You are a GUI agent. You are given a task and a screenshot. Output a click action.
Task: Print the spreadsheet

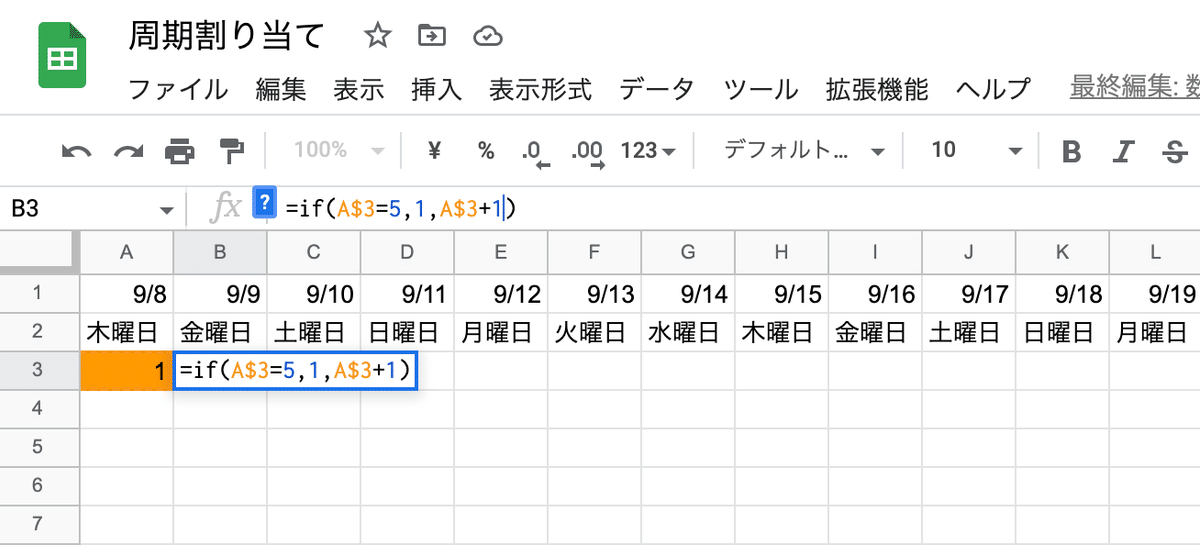[180, 151]
